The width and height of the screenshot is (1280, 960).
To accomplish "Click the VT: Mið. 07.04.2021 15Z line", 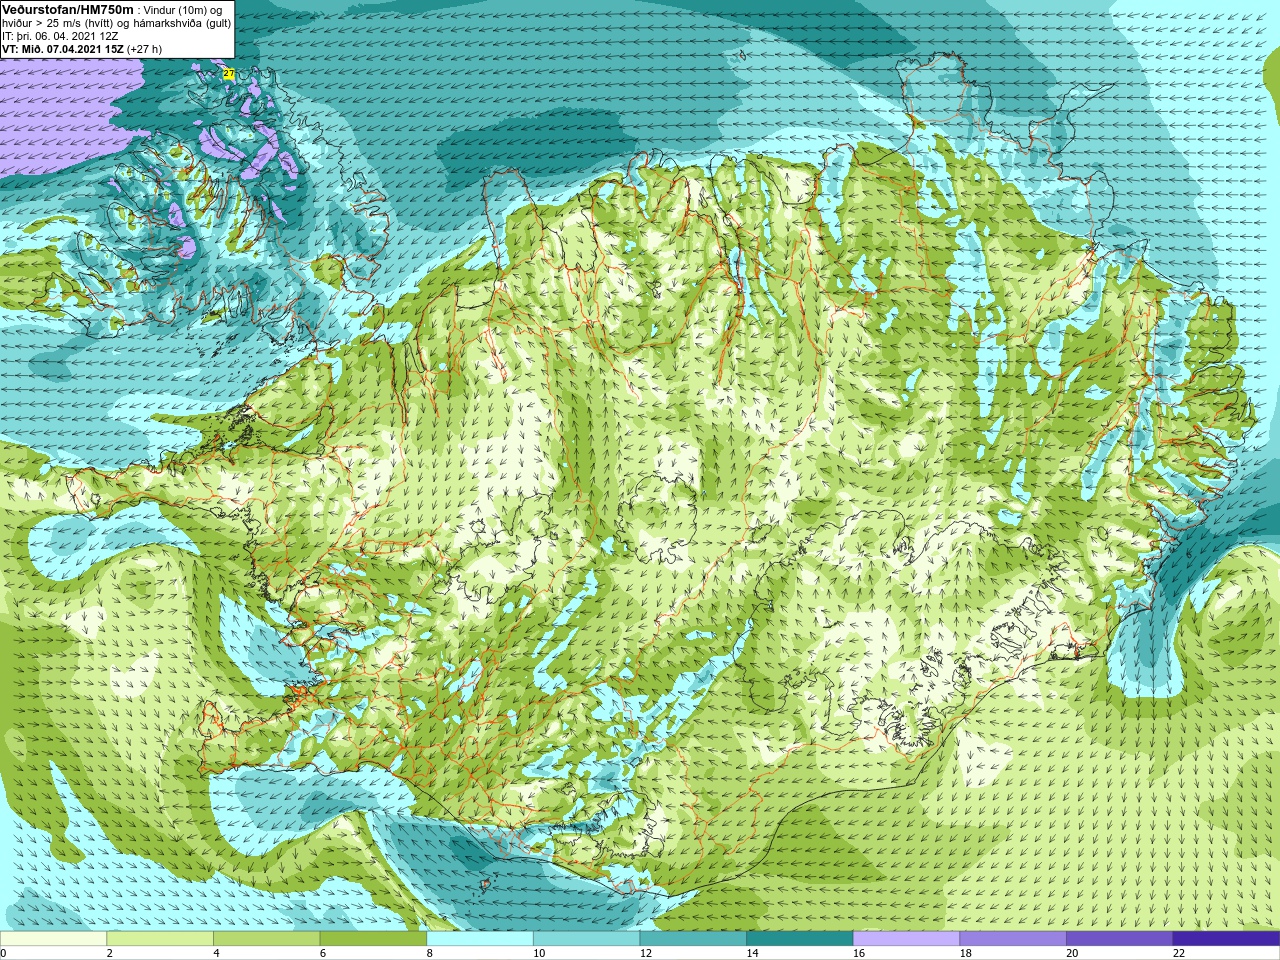I will (x=82, y=49).
